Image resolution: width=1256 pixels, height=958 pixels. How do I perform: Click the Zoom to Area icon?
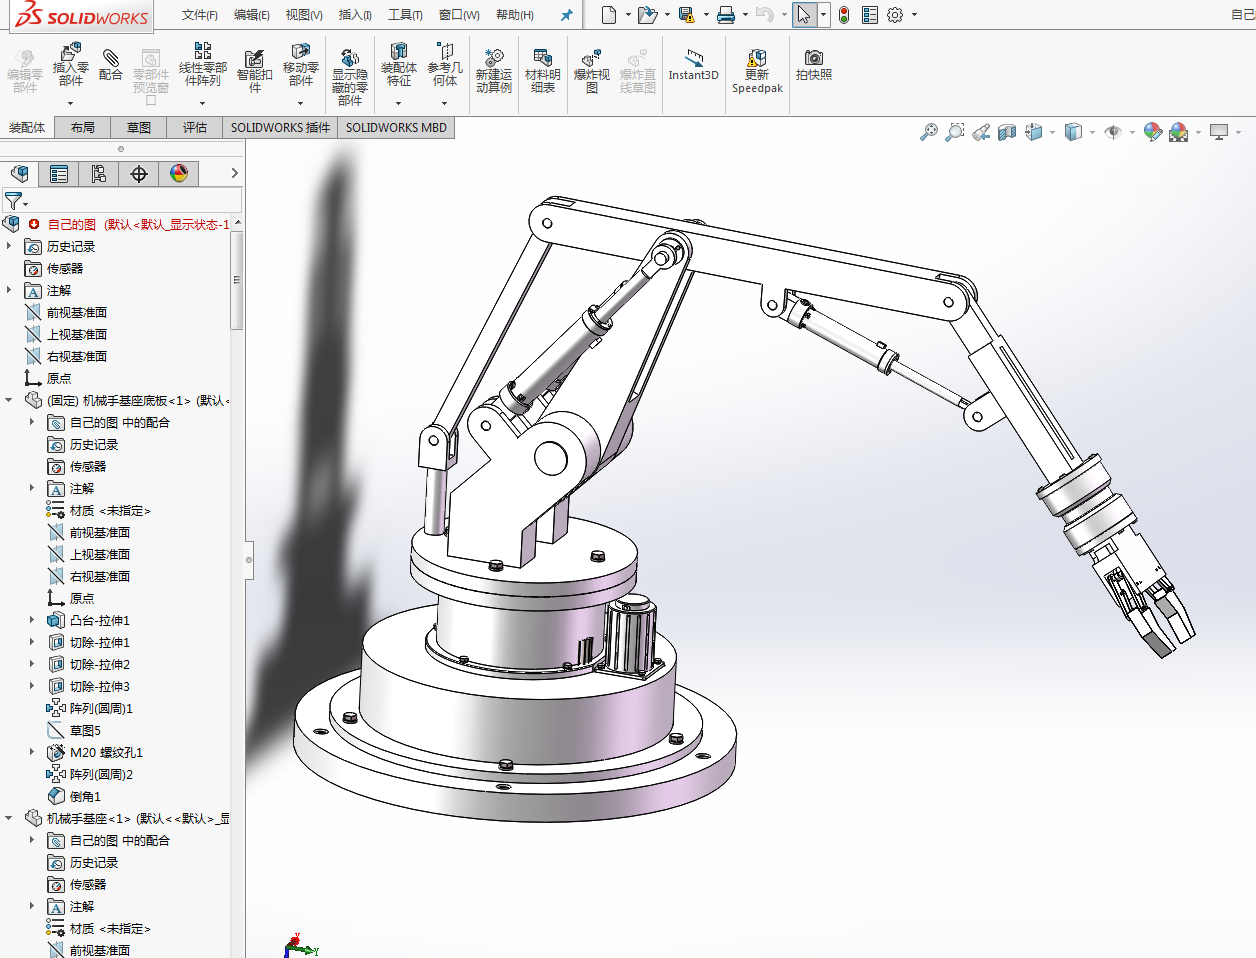[x=955, y=132]
